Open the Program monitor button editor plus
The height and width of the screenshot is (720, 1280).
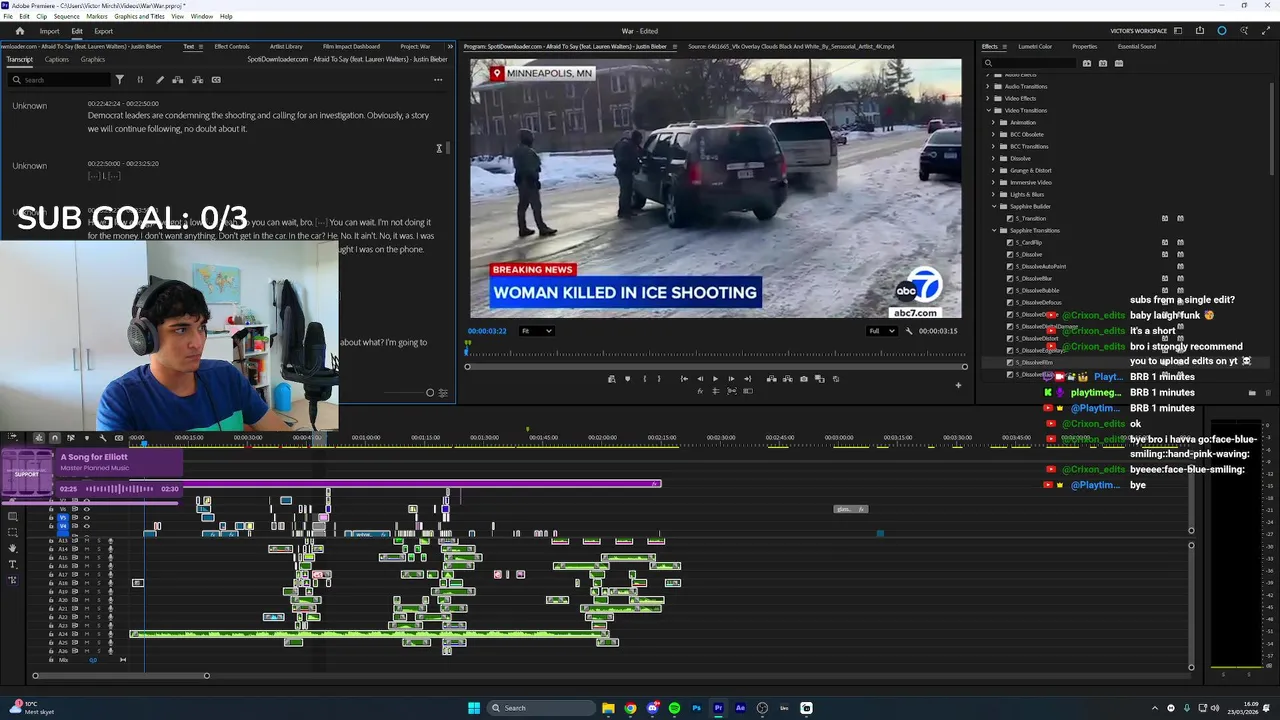click(958, 385)
